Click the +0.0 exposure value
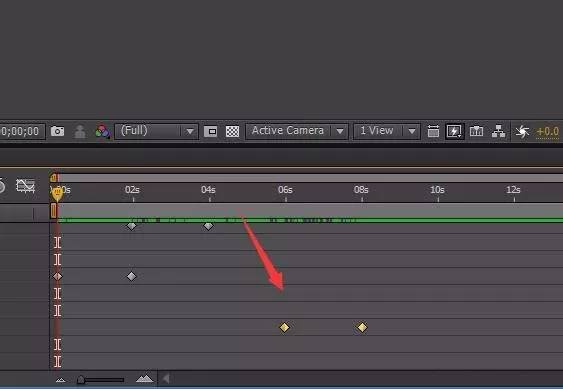 tap(548, 132)
